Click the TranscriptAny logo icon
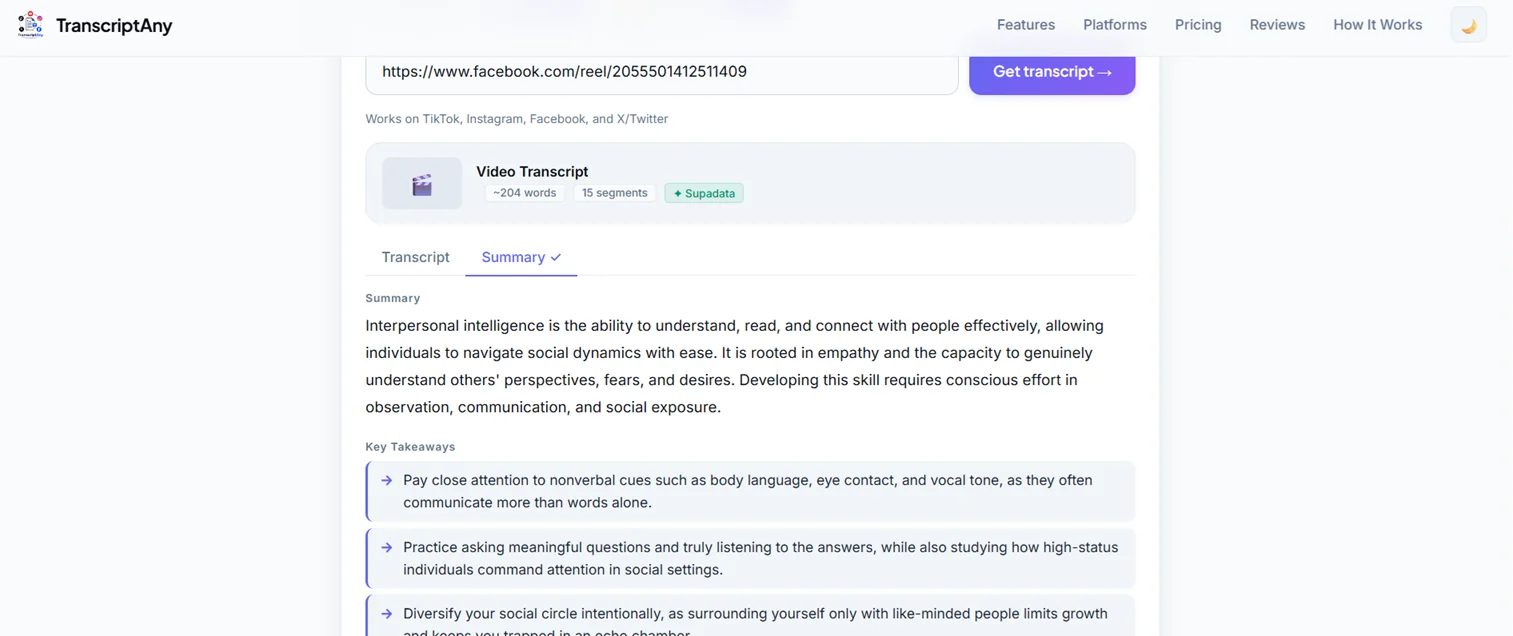 [31, 25]
